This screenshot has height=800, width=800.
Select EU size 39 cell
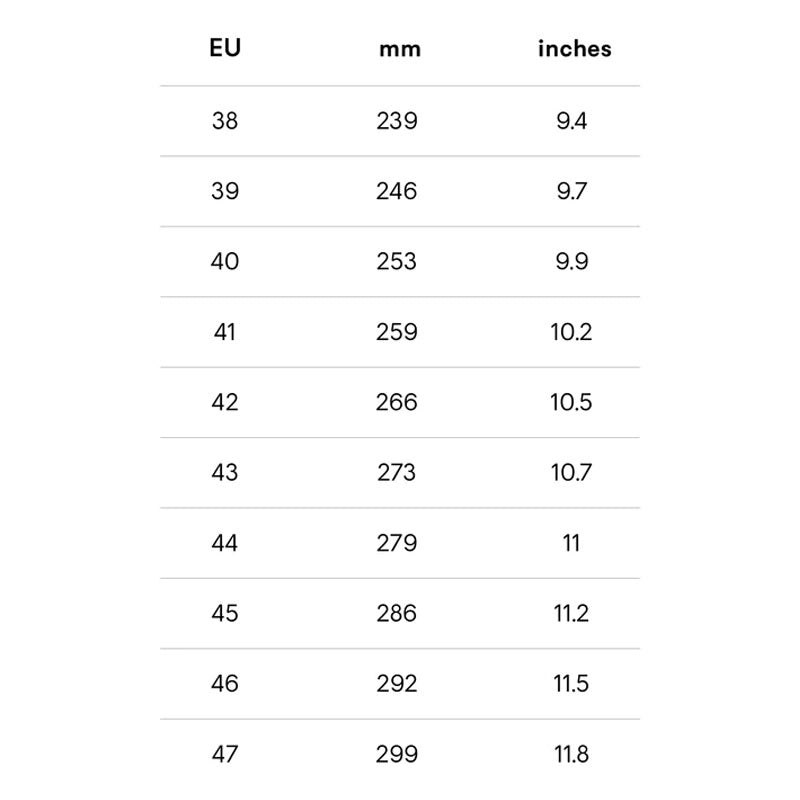point(225,191)
